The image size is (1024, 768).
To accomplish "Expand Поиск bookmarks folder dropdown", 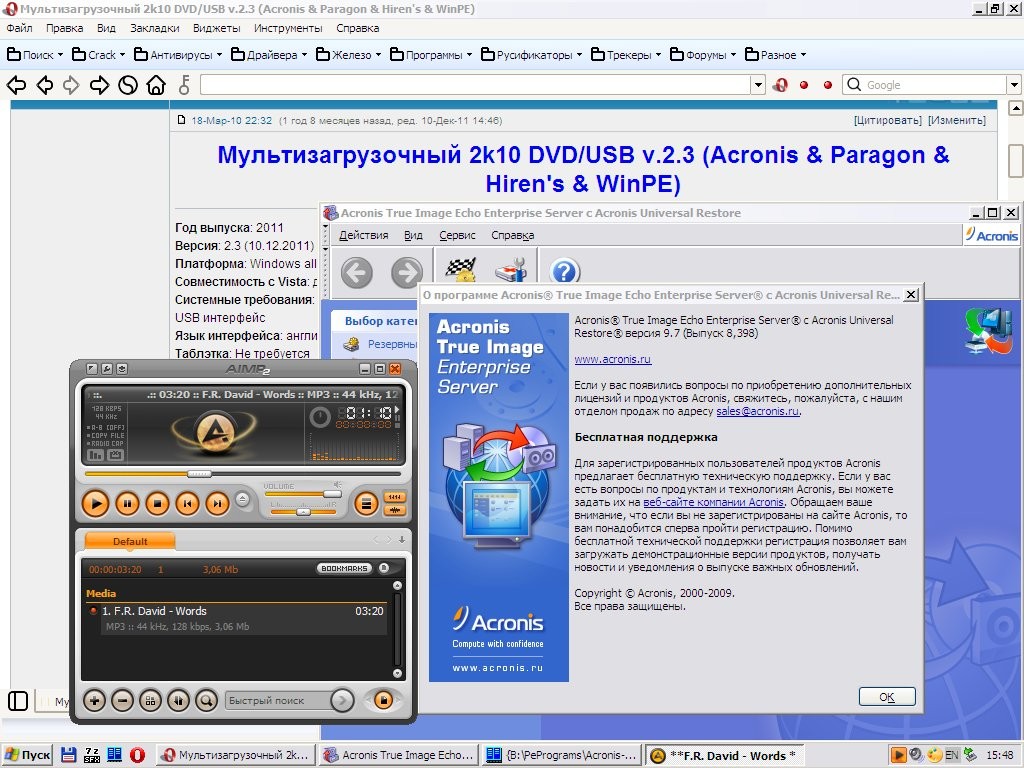I will pos(61,55).
